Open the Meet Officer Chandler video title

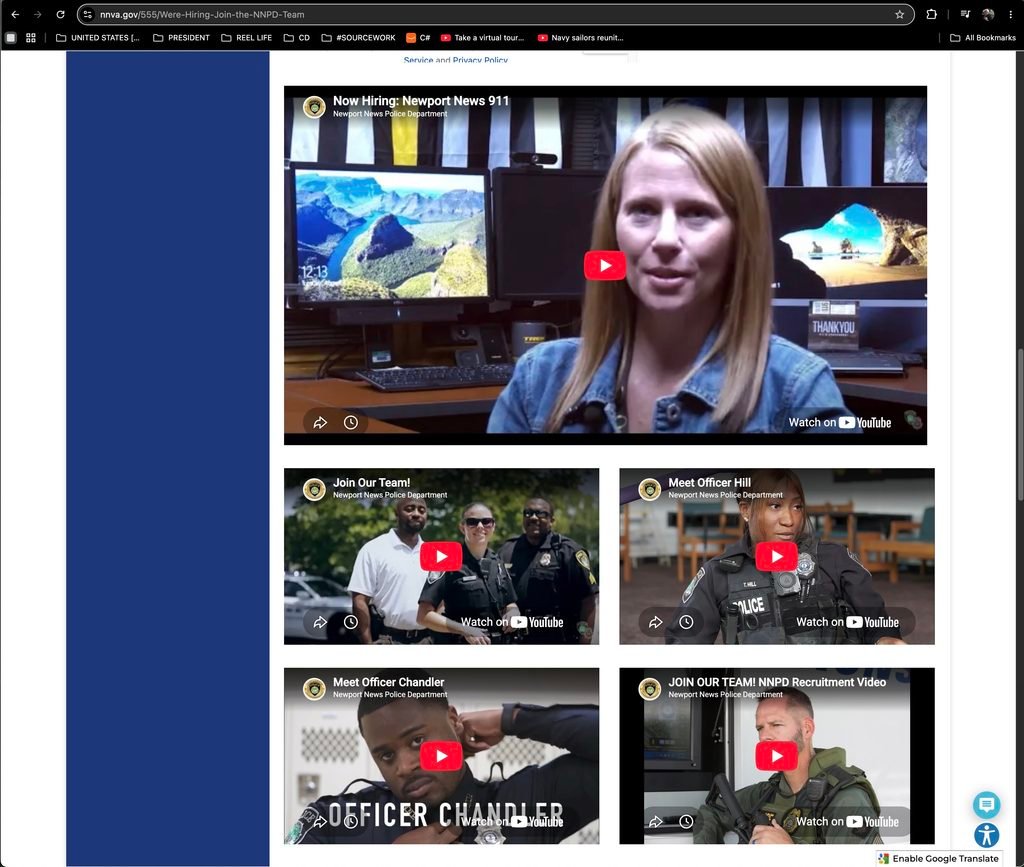coord(389,682)
